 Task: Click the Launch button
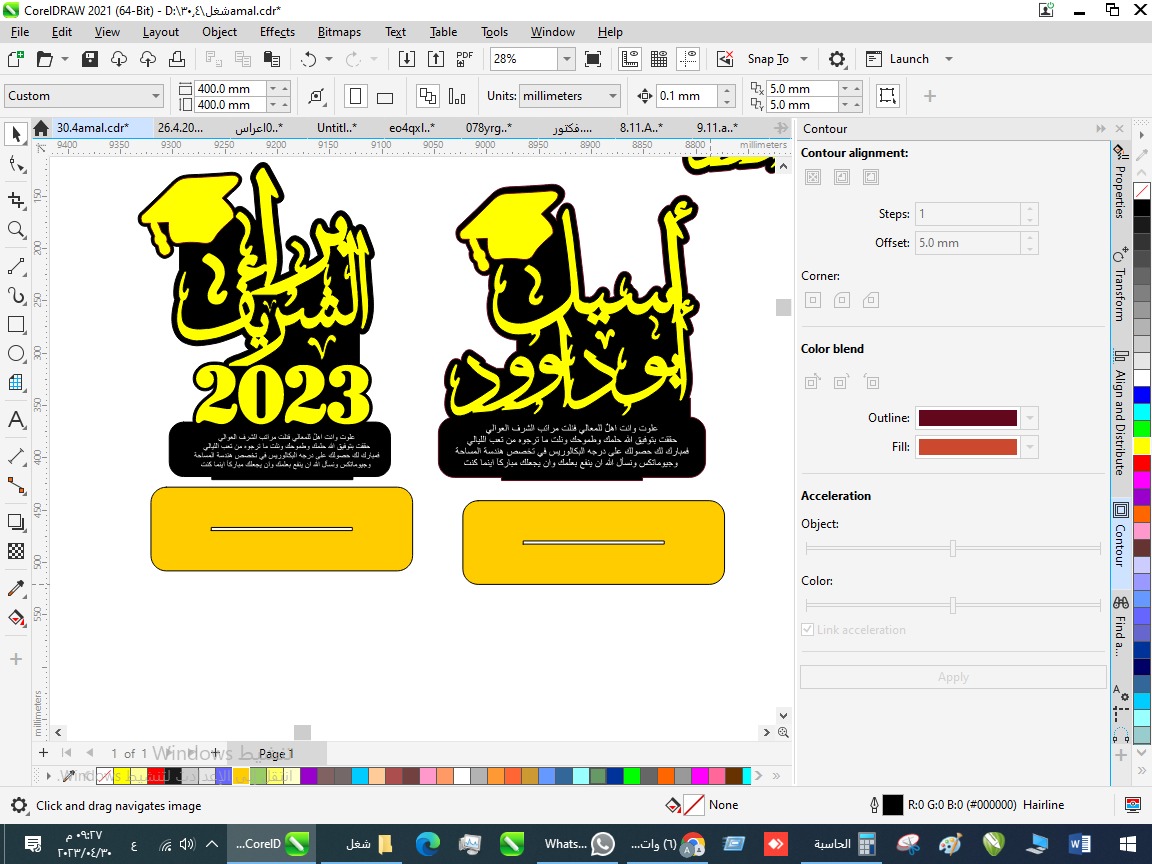click(x=908, y=59)
